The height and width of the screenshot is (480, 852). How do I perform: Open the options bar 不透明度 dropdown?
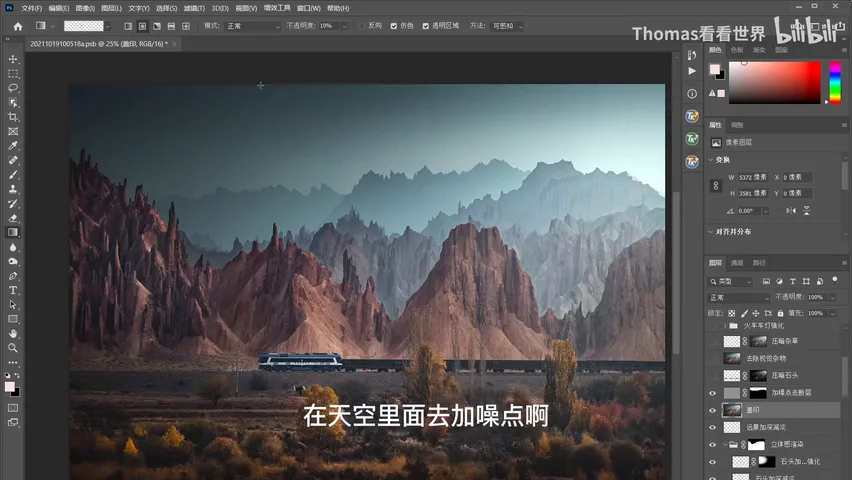344,26
